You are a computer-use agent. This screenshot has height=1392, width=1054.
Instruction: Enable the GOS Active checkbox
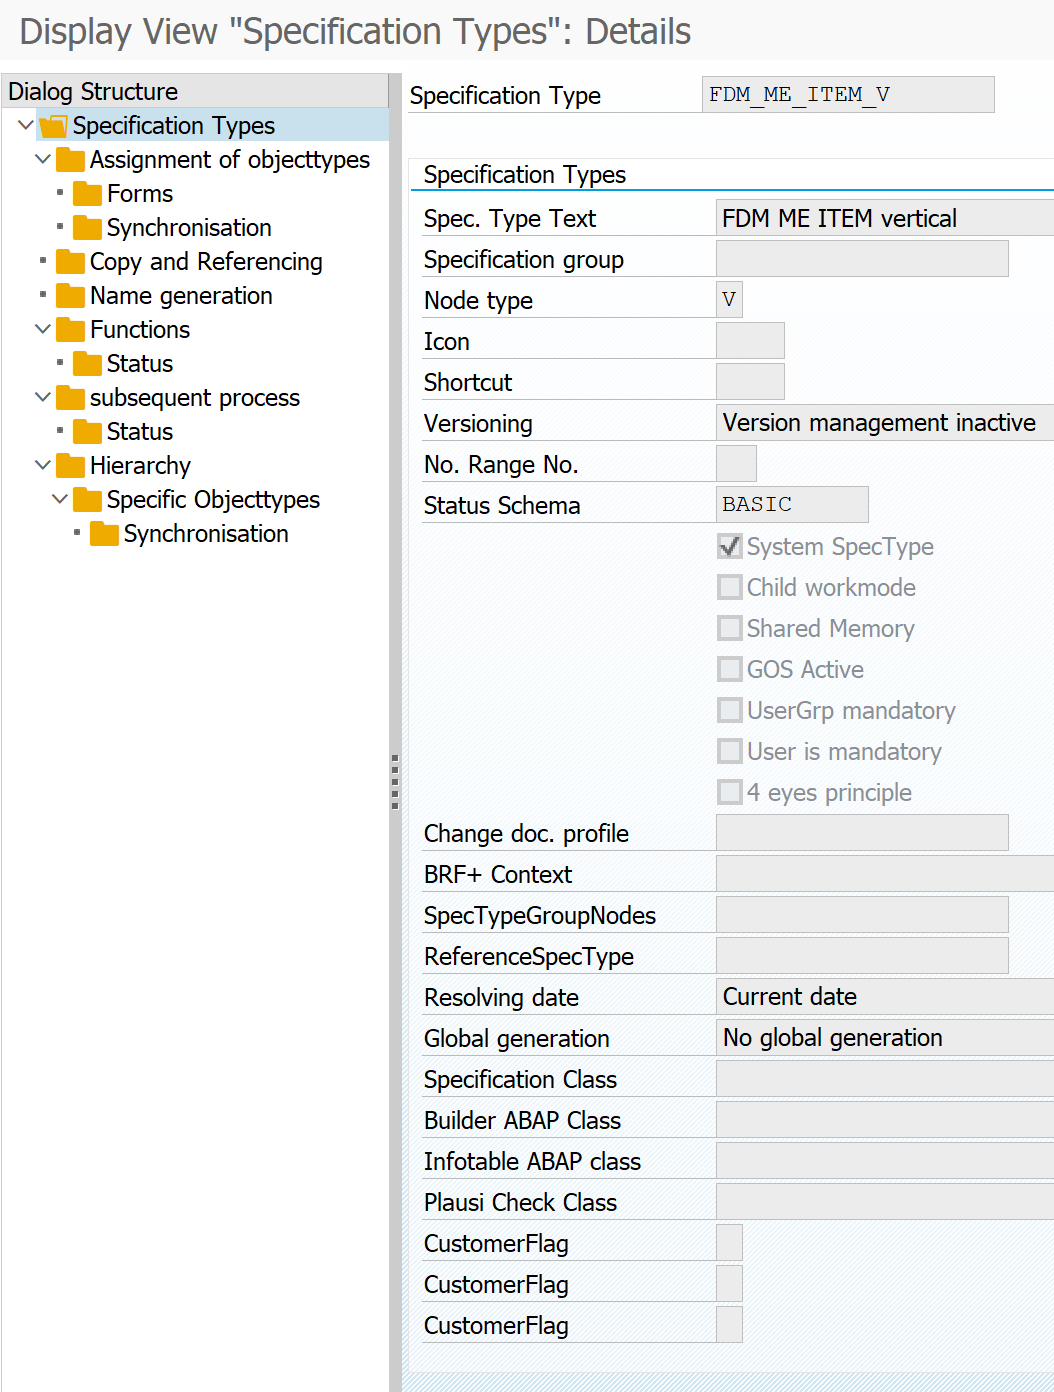coord(730,670)
